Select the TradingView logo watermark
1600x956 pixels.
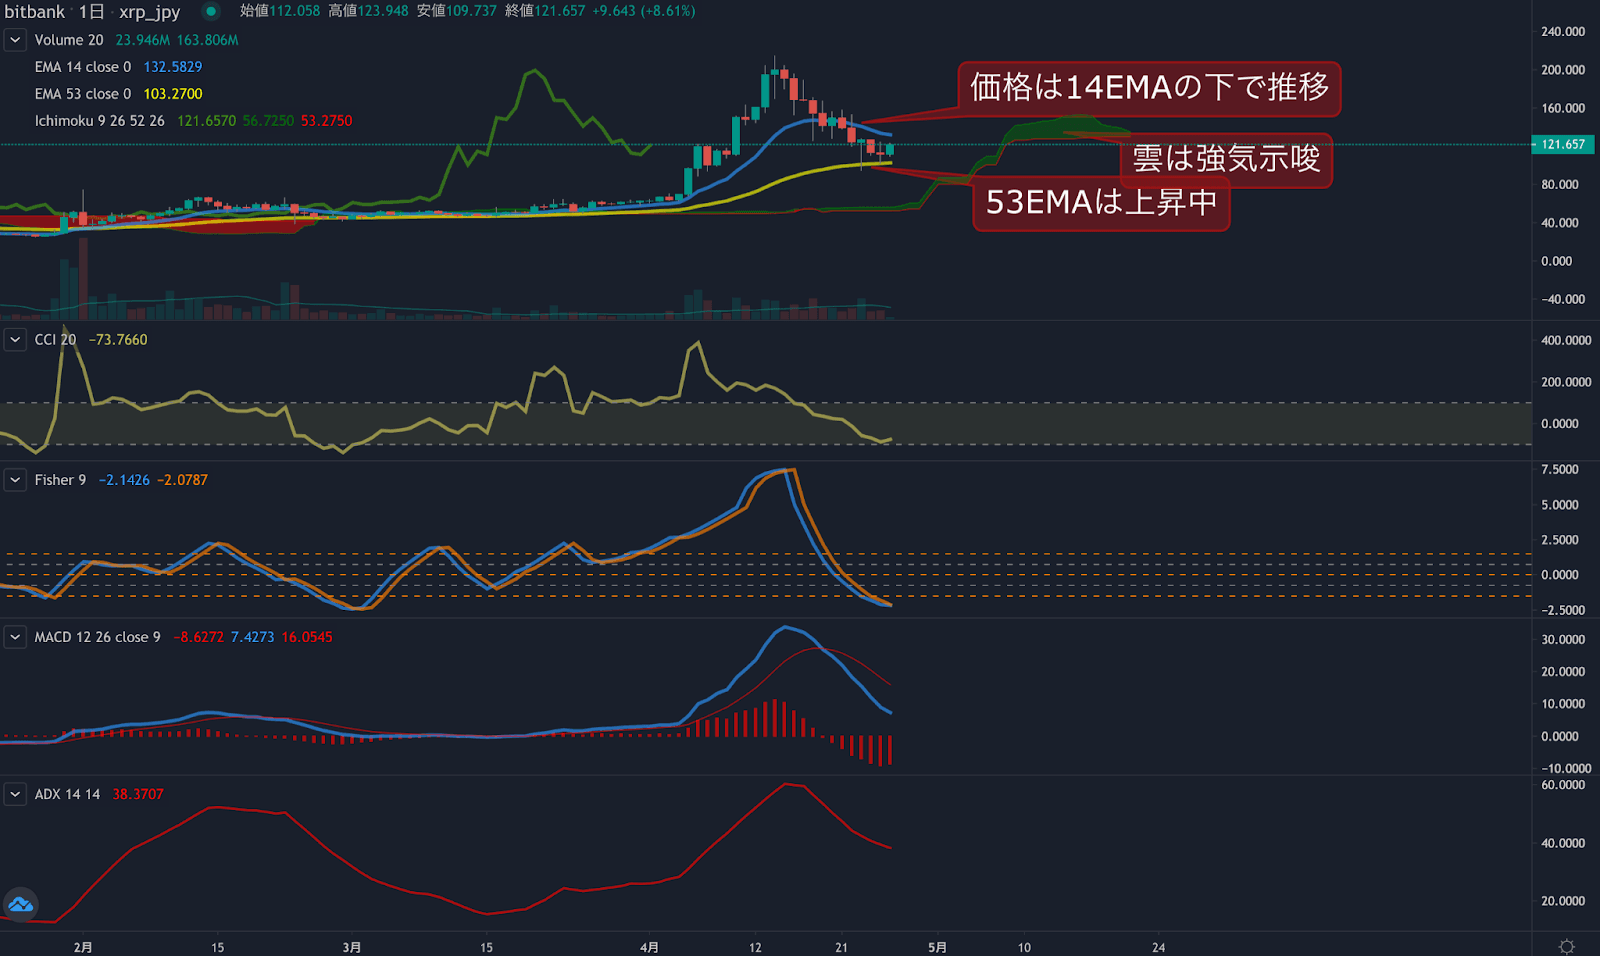click(x=20, y=903)
